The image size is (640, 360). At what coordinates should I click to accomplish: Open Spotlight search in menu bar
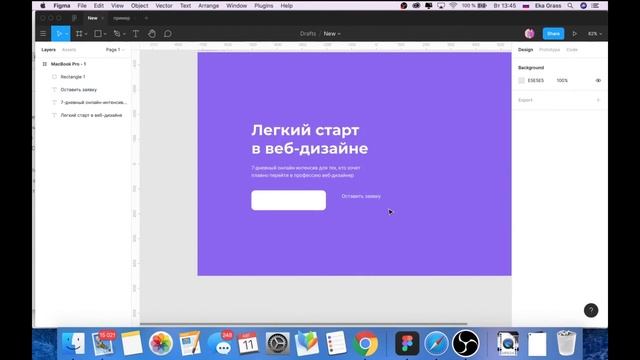570,6
